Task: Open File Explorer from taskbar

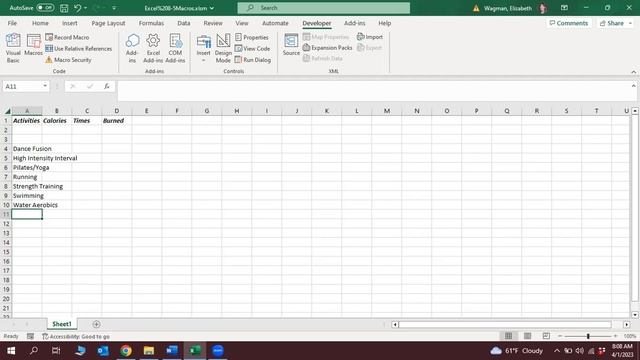Action: point(149,351)
